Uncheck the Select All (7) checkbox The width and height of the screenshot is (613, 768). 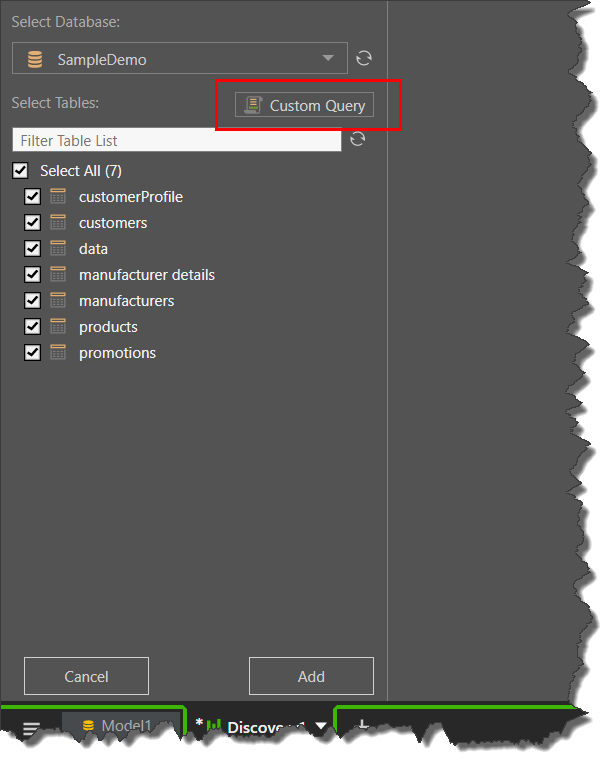click(x=21, y=171)
